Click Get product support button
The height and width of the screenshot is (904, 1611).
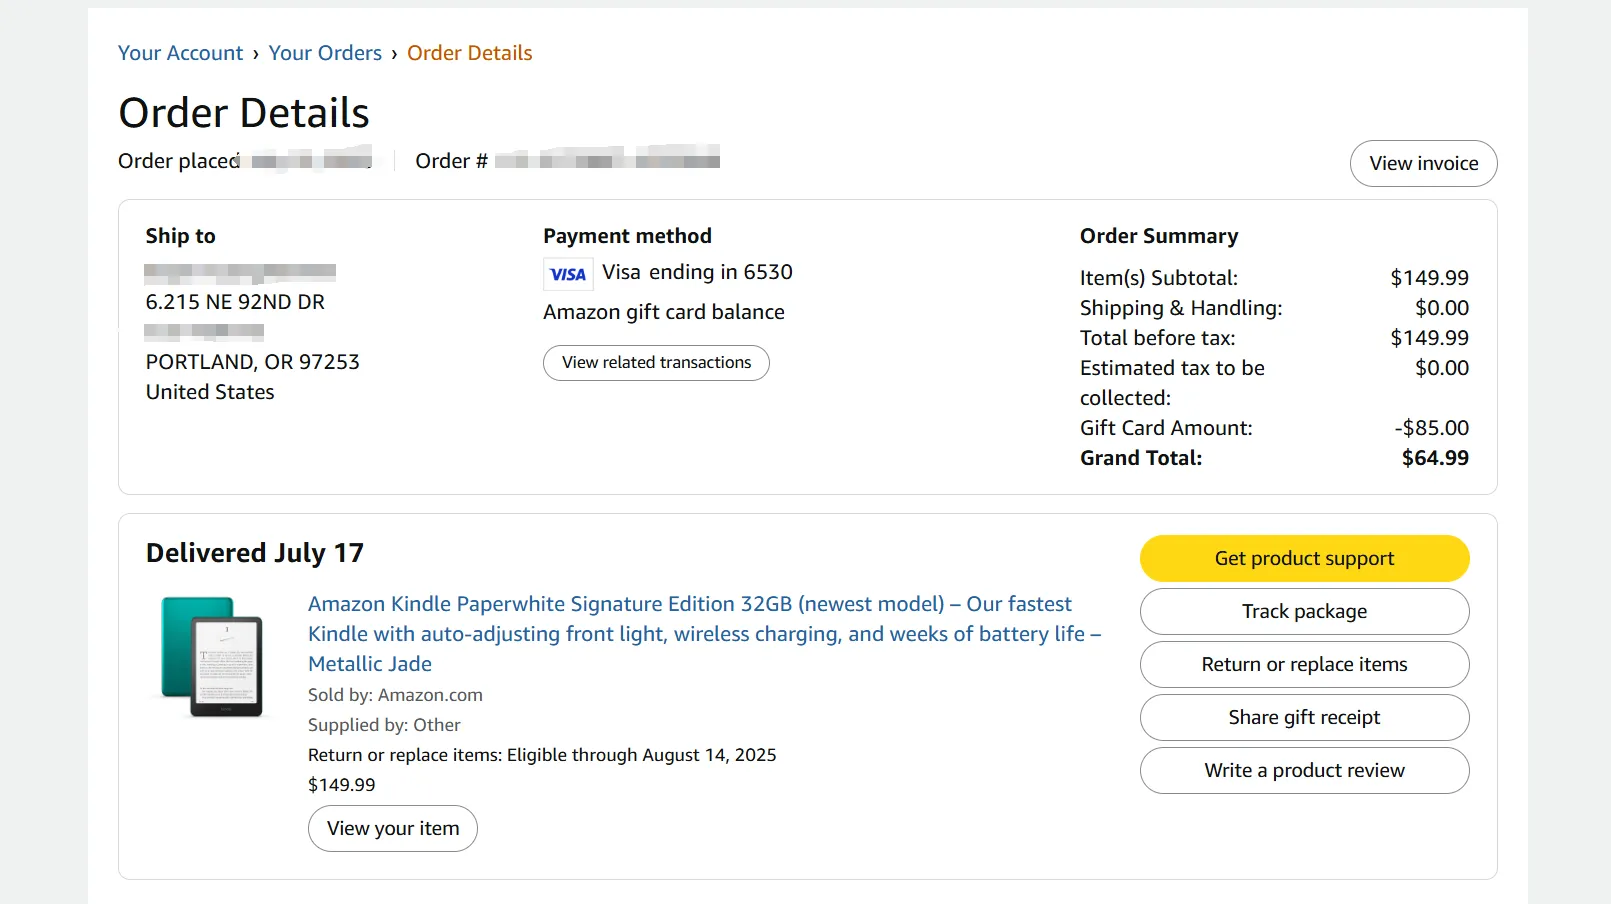1304,558
